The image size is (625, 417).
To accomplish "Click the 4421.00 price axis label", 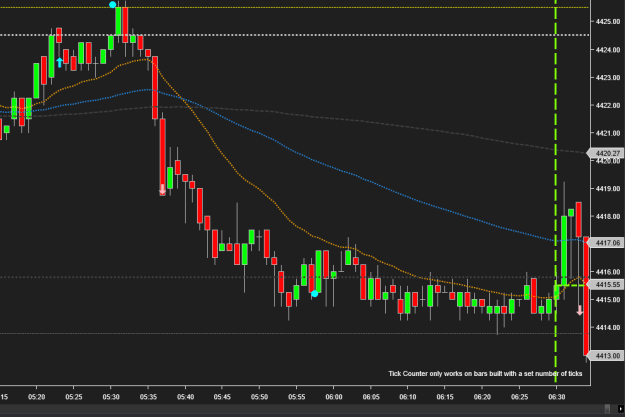I will 608,133.
